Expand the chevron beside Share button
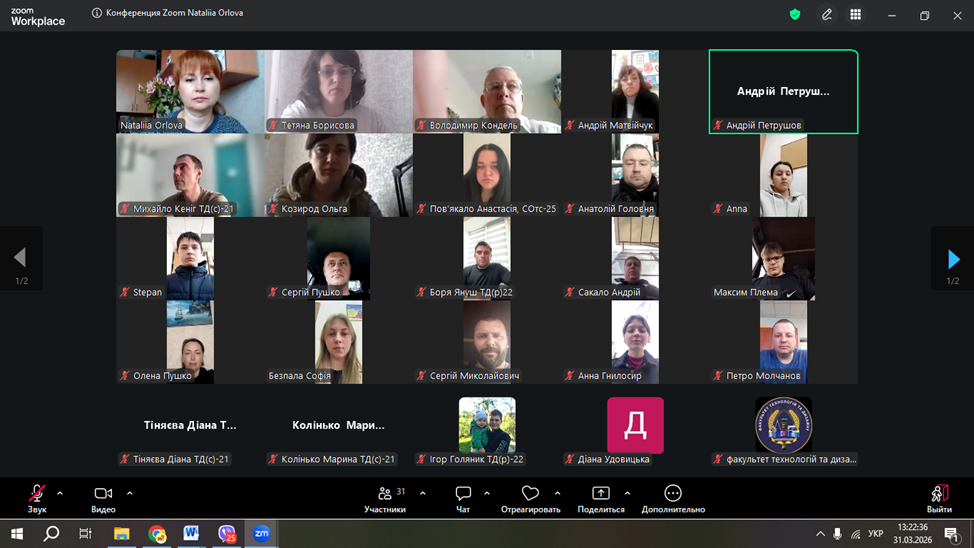Screen dimensions: 974x548 627,493
